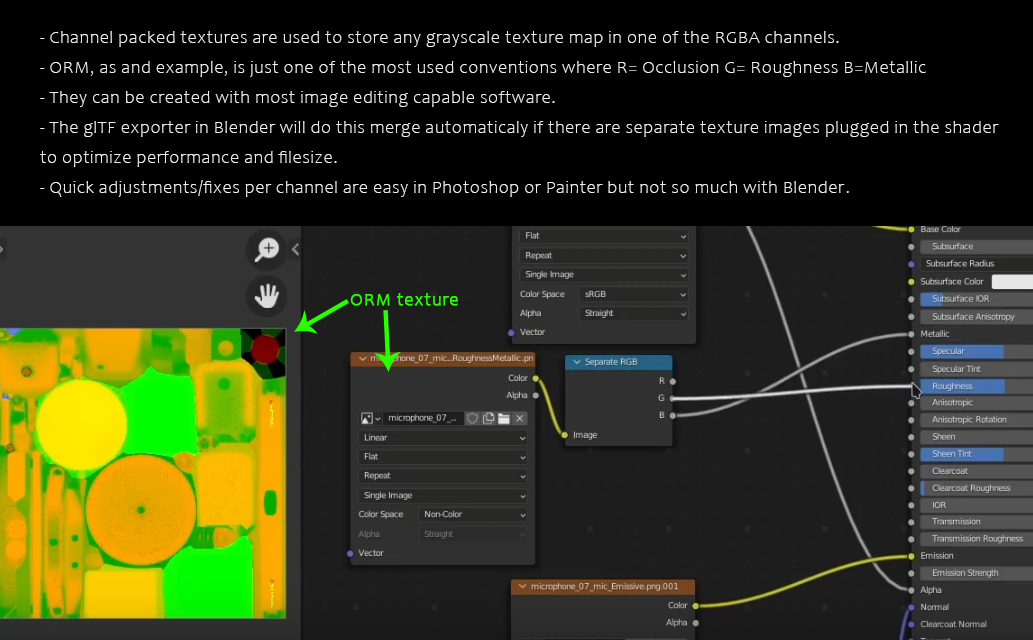Open the Non-Color color space dropdown
This screenshot has height=640, width=1033.
473,515
